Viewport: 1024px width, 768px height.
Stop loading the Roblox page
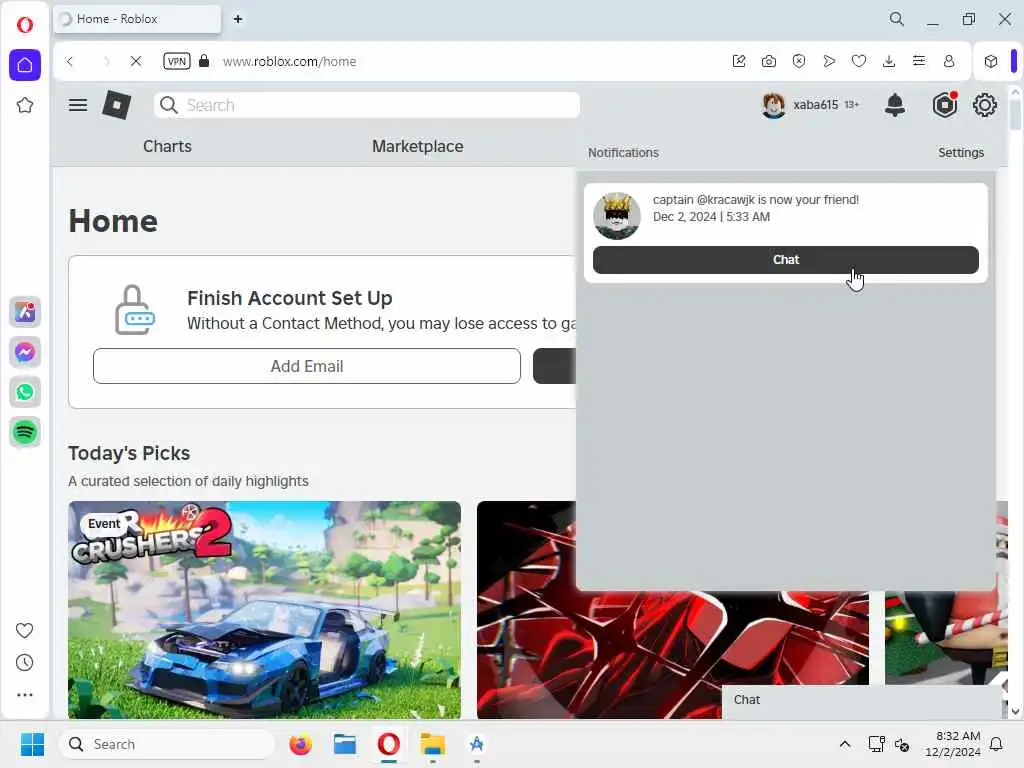136,61
